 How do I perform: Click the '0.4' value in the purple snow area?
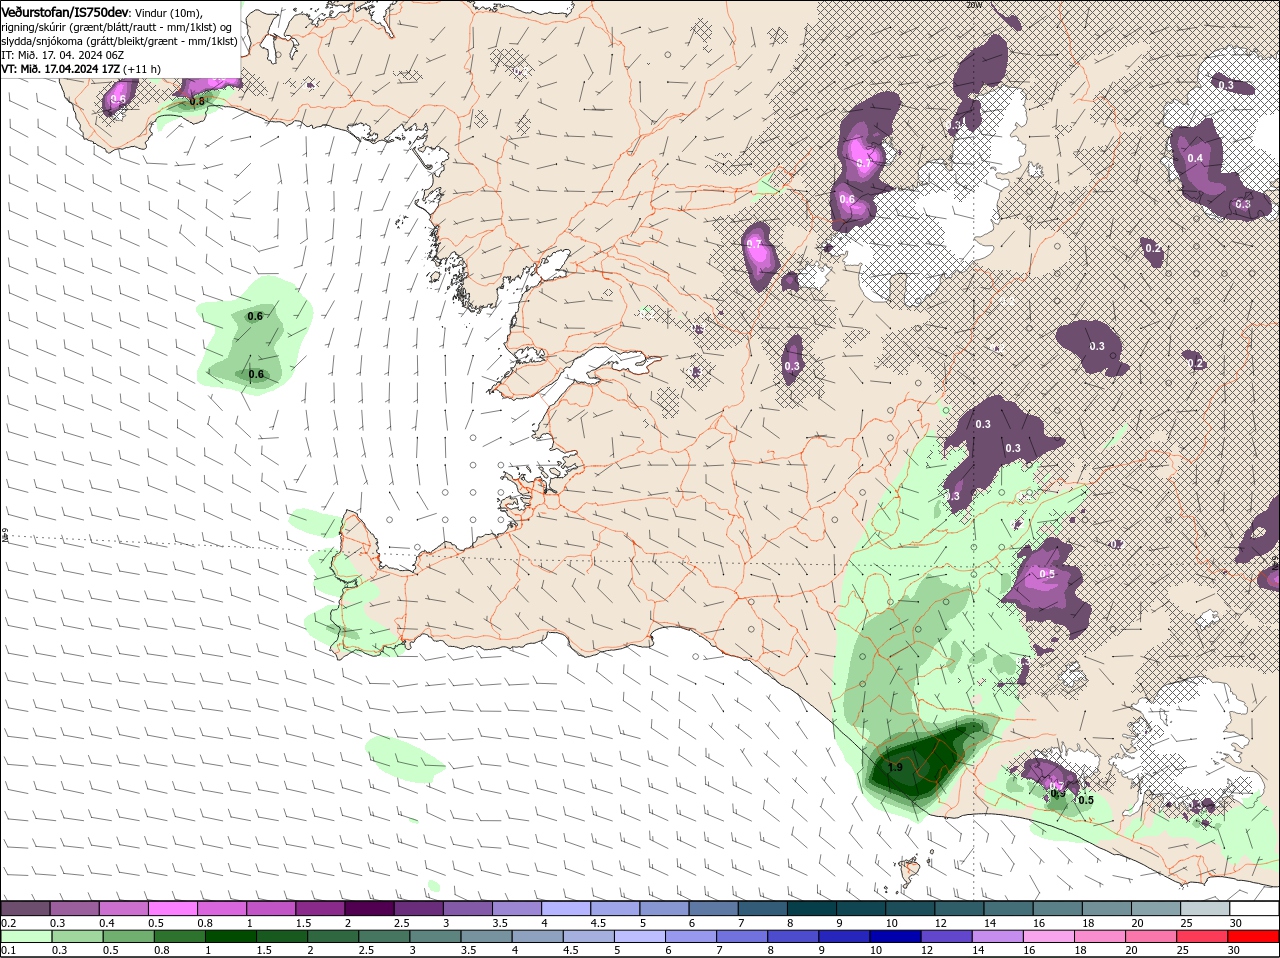(x=1195, y=158)
